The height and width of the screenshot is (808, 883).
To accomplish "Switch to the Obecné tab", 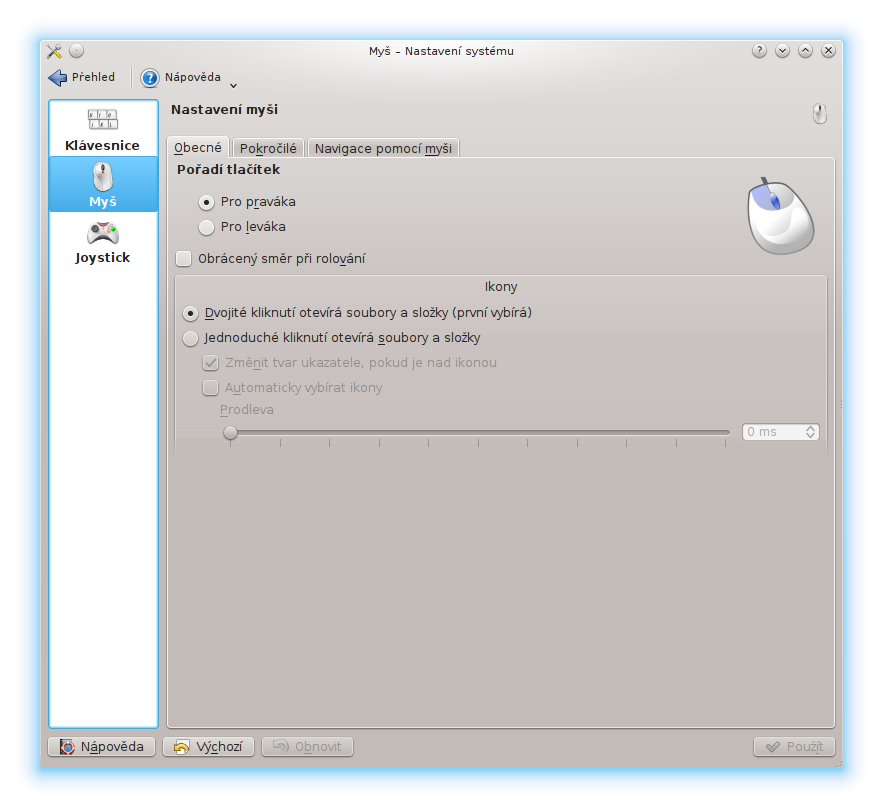I will tap(198, 148).
